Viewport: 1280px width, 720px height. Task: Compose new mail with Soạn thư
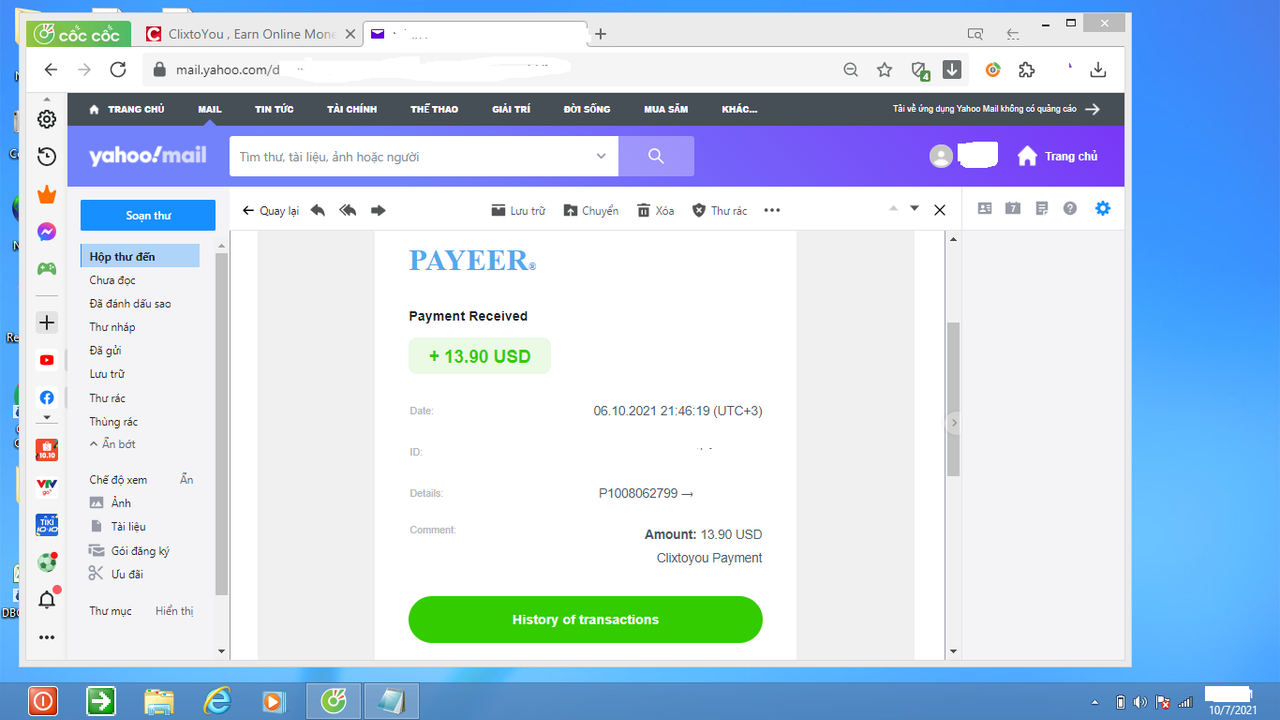[148, 215]
